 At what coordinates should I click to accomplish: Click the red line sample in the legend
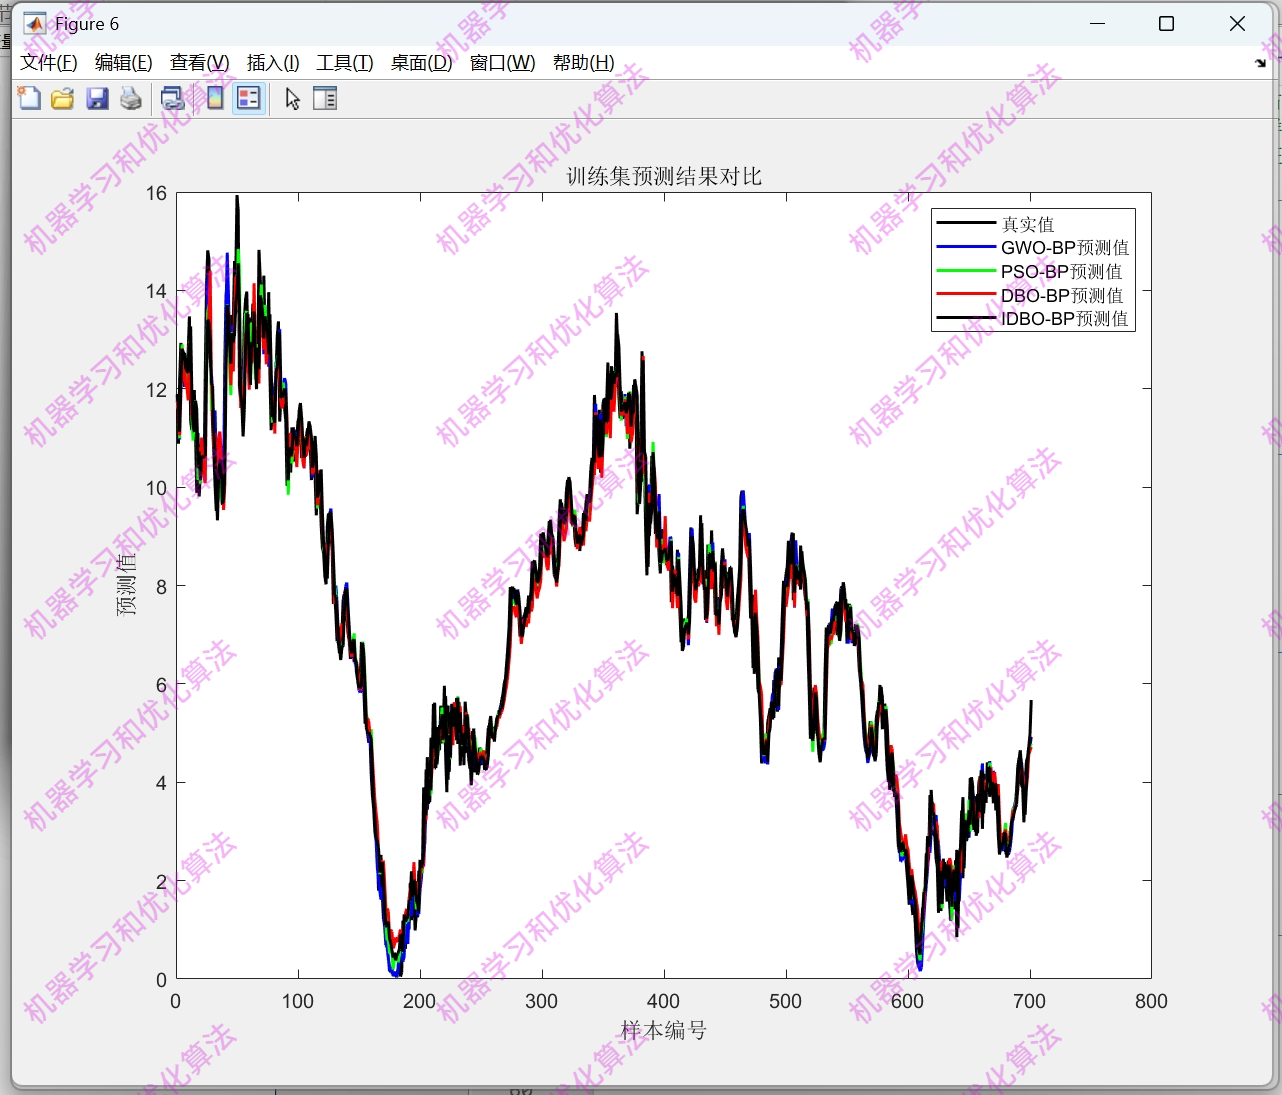click(966, 295)
